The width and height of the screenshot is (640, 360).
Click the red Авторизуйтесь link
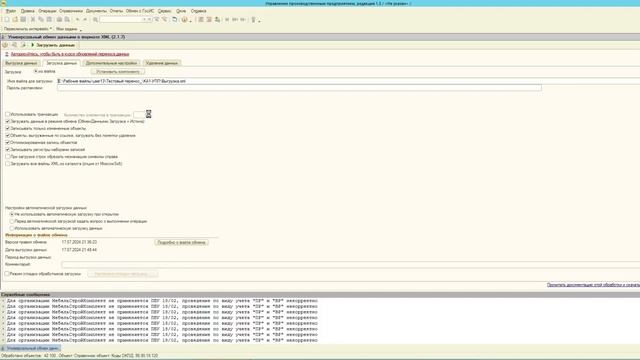tap(70, 54)
